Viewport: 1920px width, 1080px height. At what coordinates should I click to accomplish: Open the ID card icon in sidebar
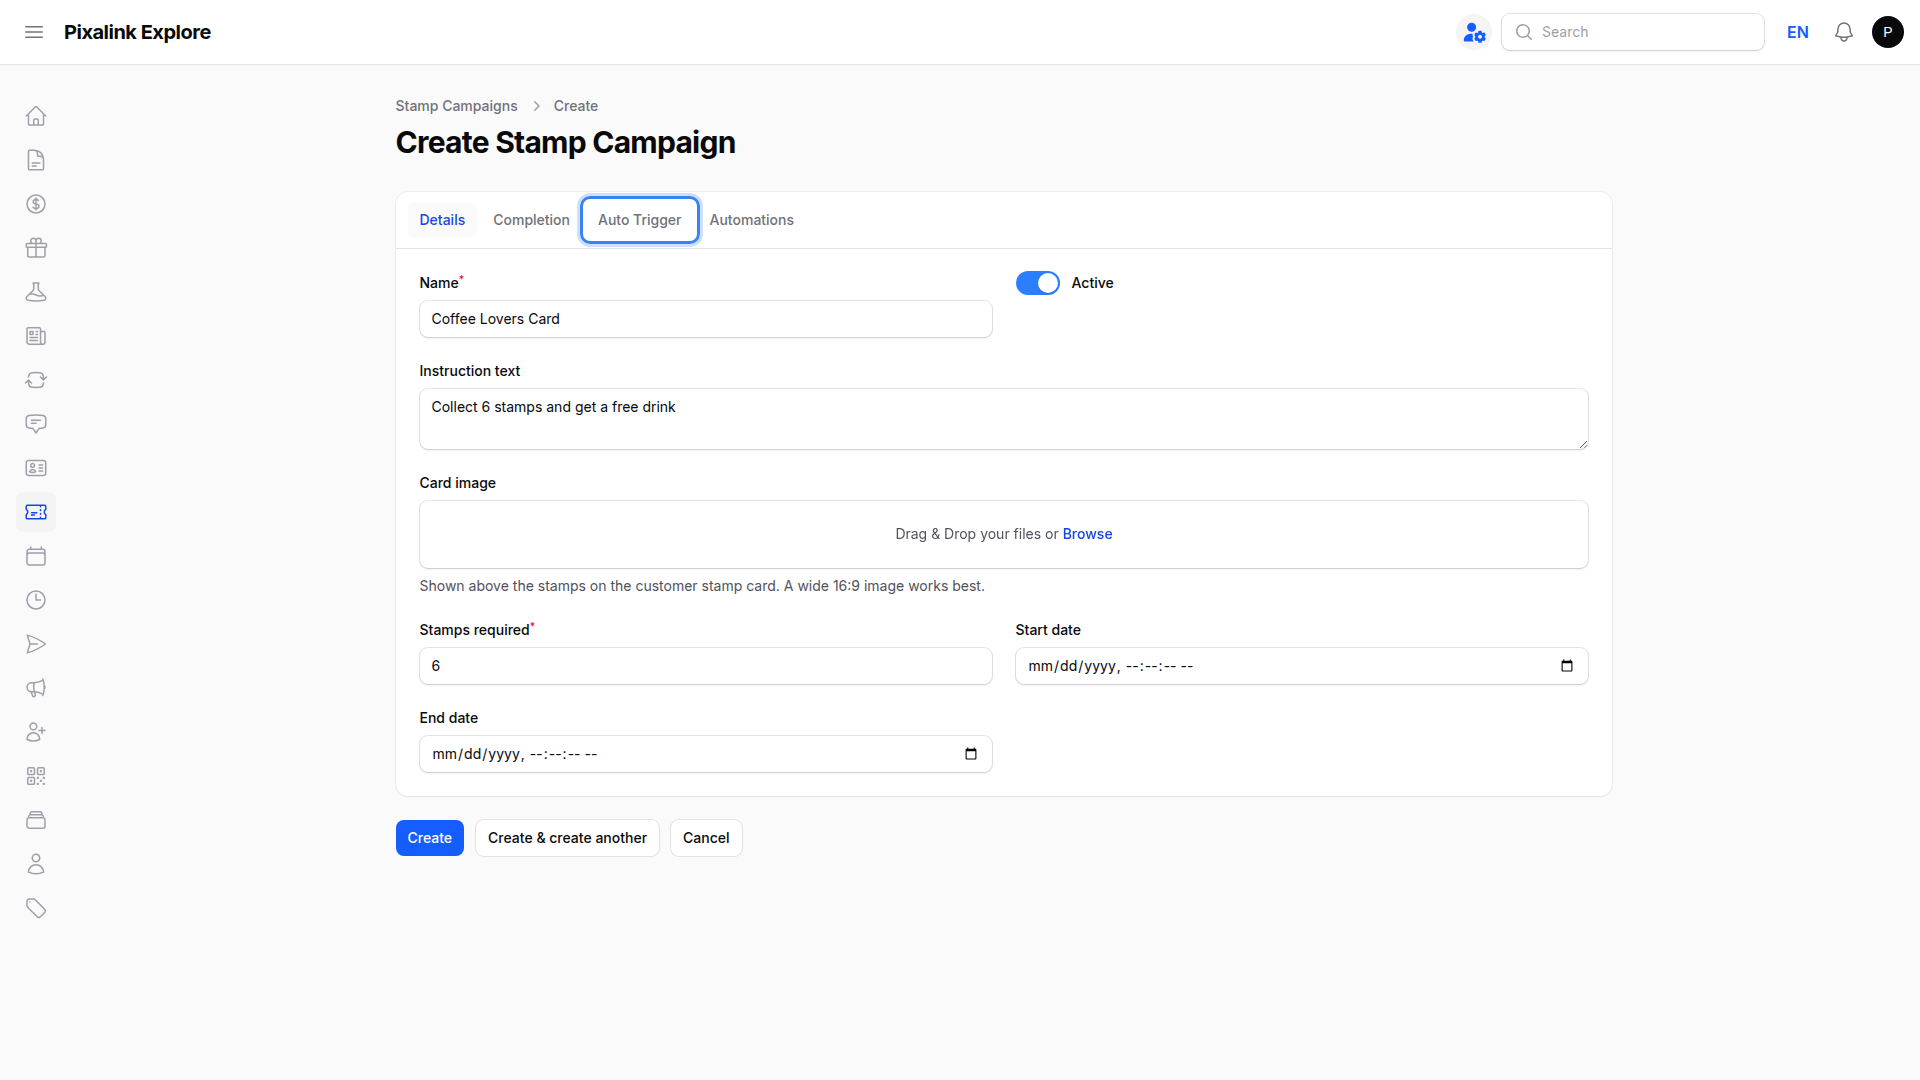tap(36, 468)
